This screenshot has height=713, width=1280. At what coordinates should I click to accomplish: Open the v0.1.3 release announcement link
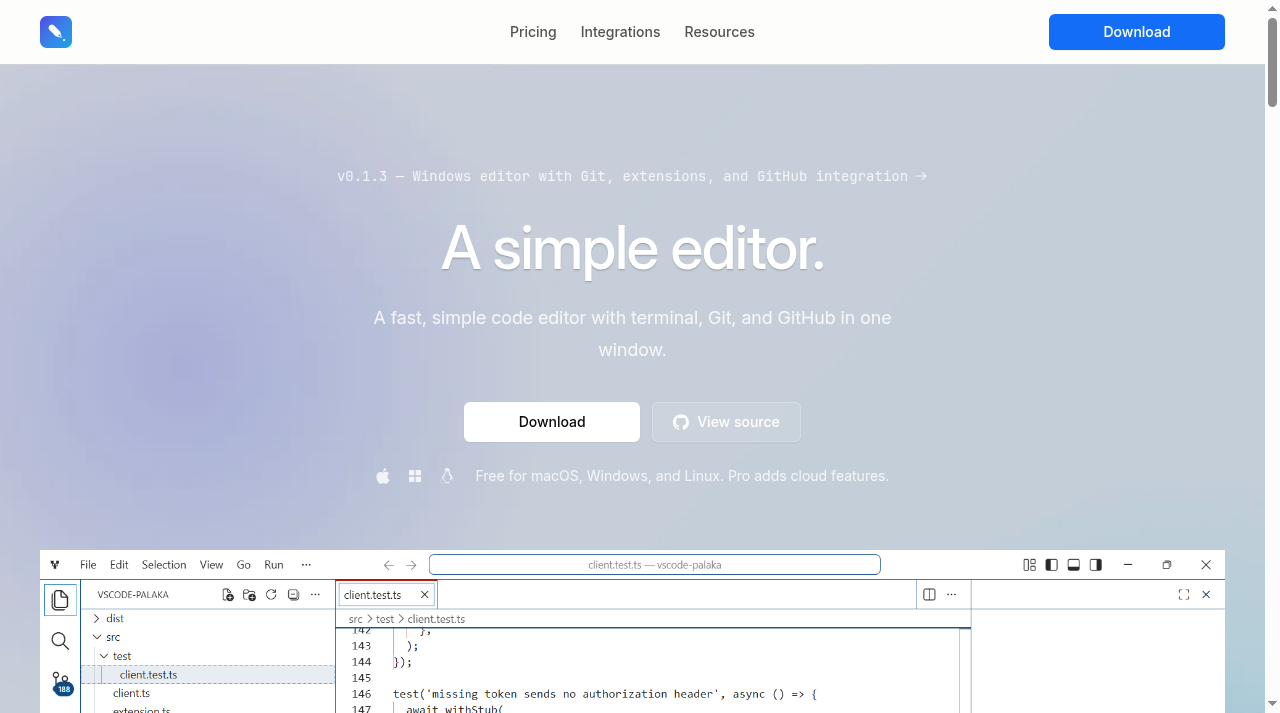[632, 176]
